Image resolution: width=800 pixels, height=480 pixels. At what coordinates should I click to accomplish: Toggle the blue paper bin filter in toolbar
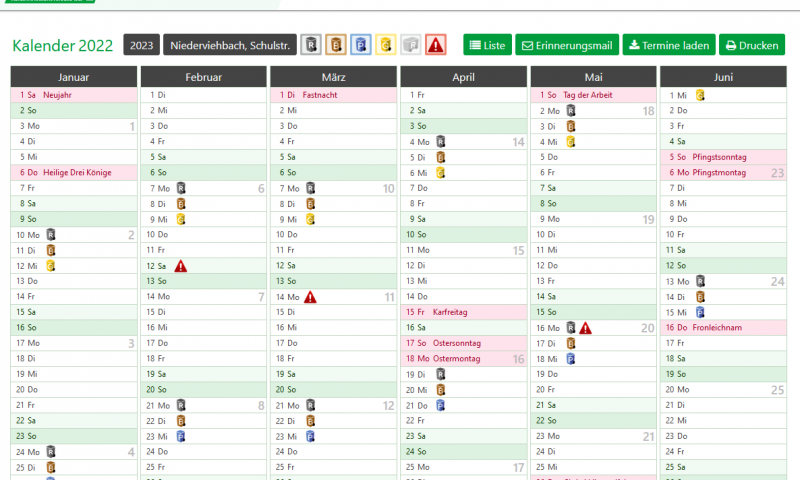pos(362,45)
